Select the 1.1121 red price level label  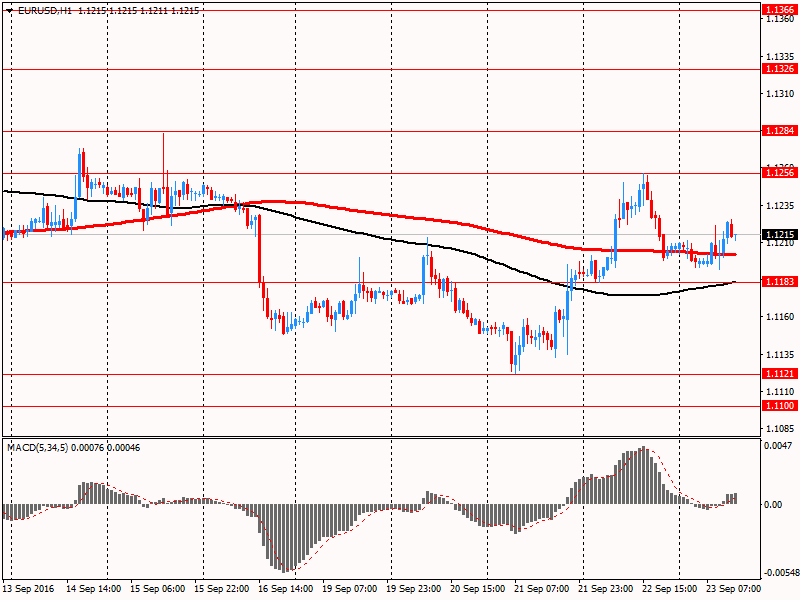[x=780, y=374]
